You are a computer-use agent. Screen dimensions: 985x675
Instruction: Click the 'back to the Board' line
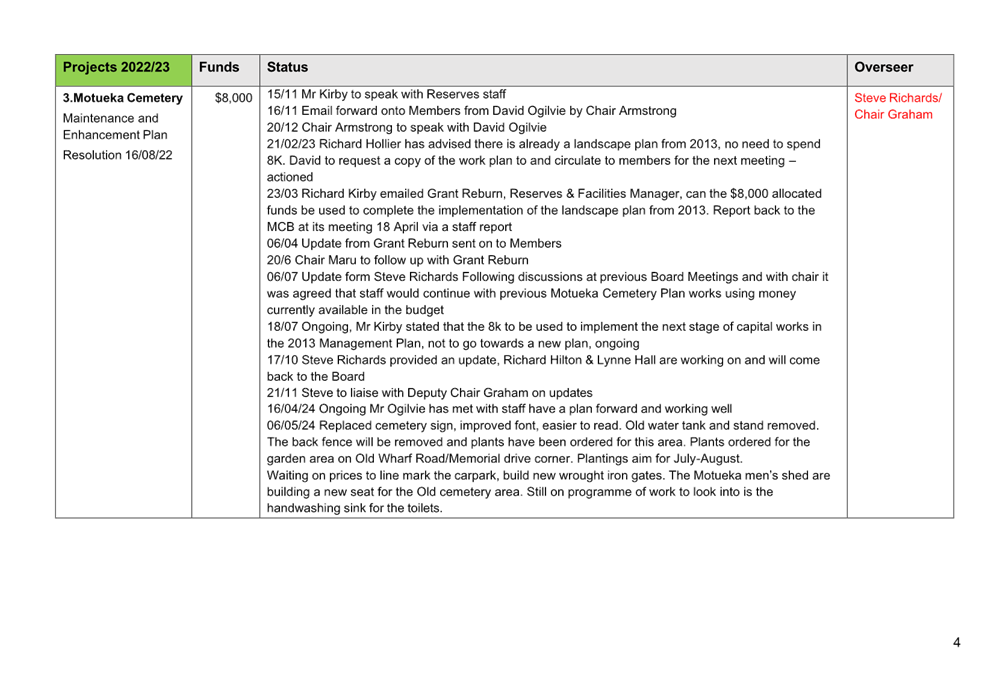pos(315,377)
